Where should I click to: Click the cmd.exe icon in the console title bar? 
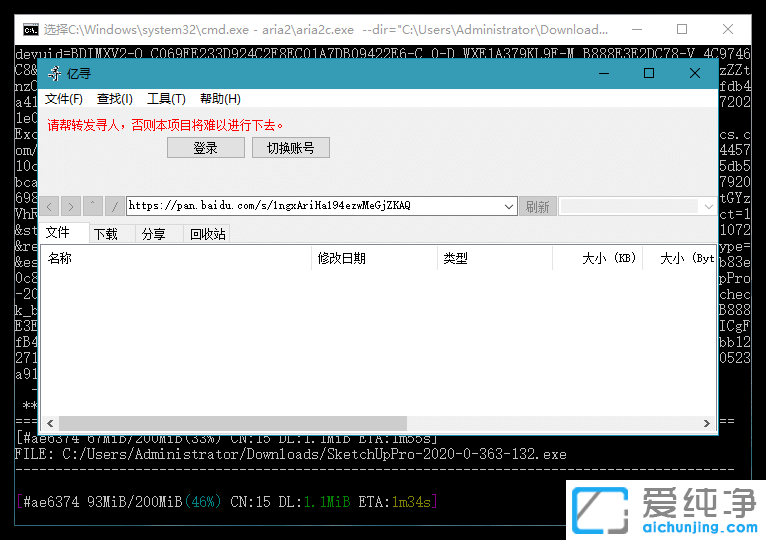pos(31,30)
